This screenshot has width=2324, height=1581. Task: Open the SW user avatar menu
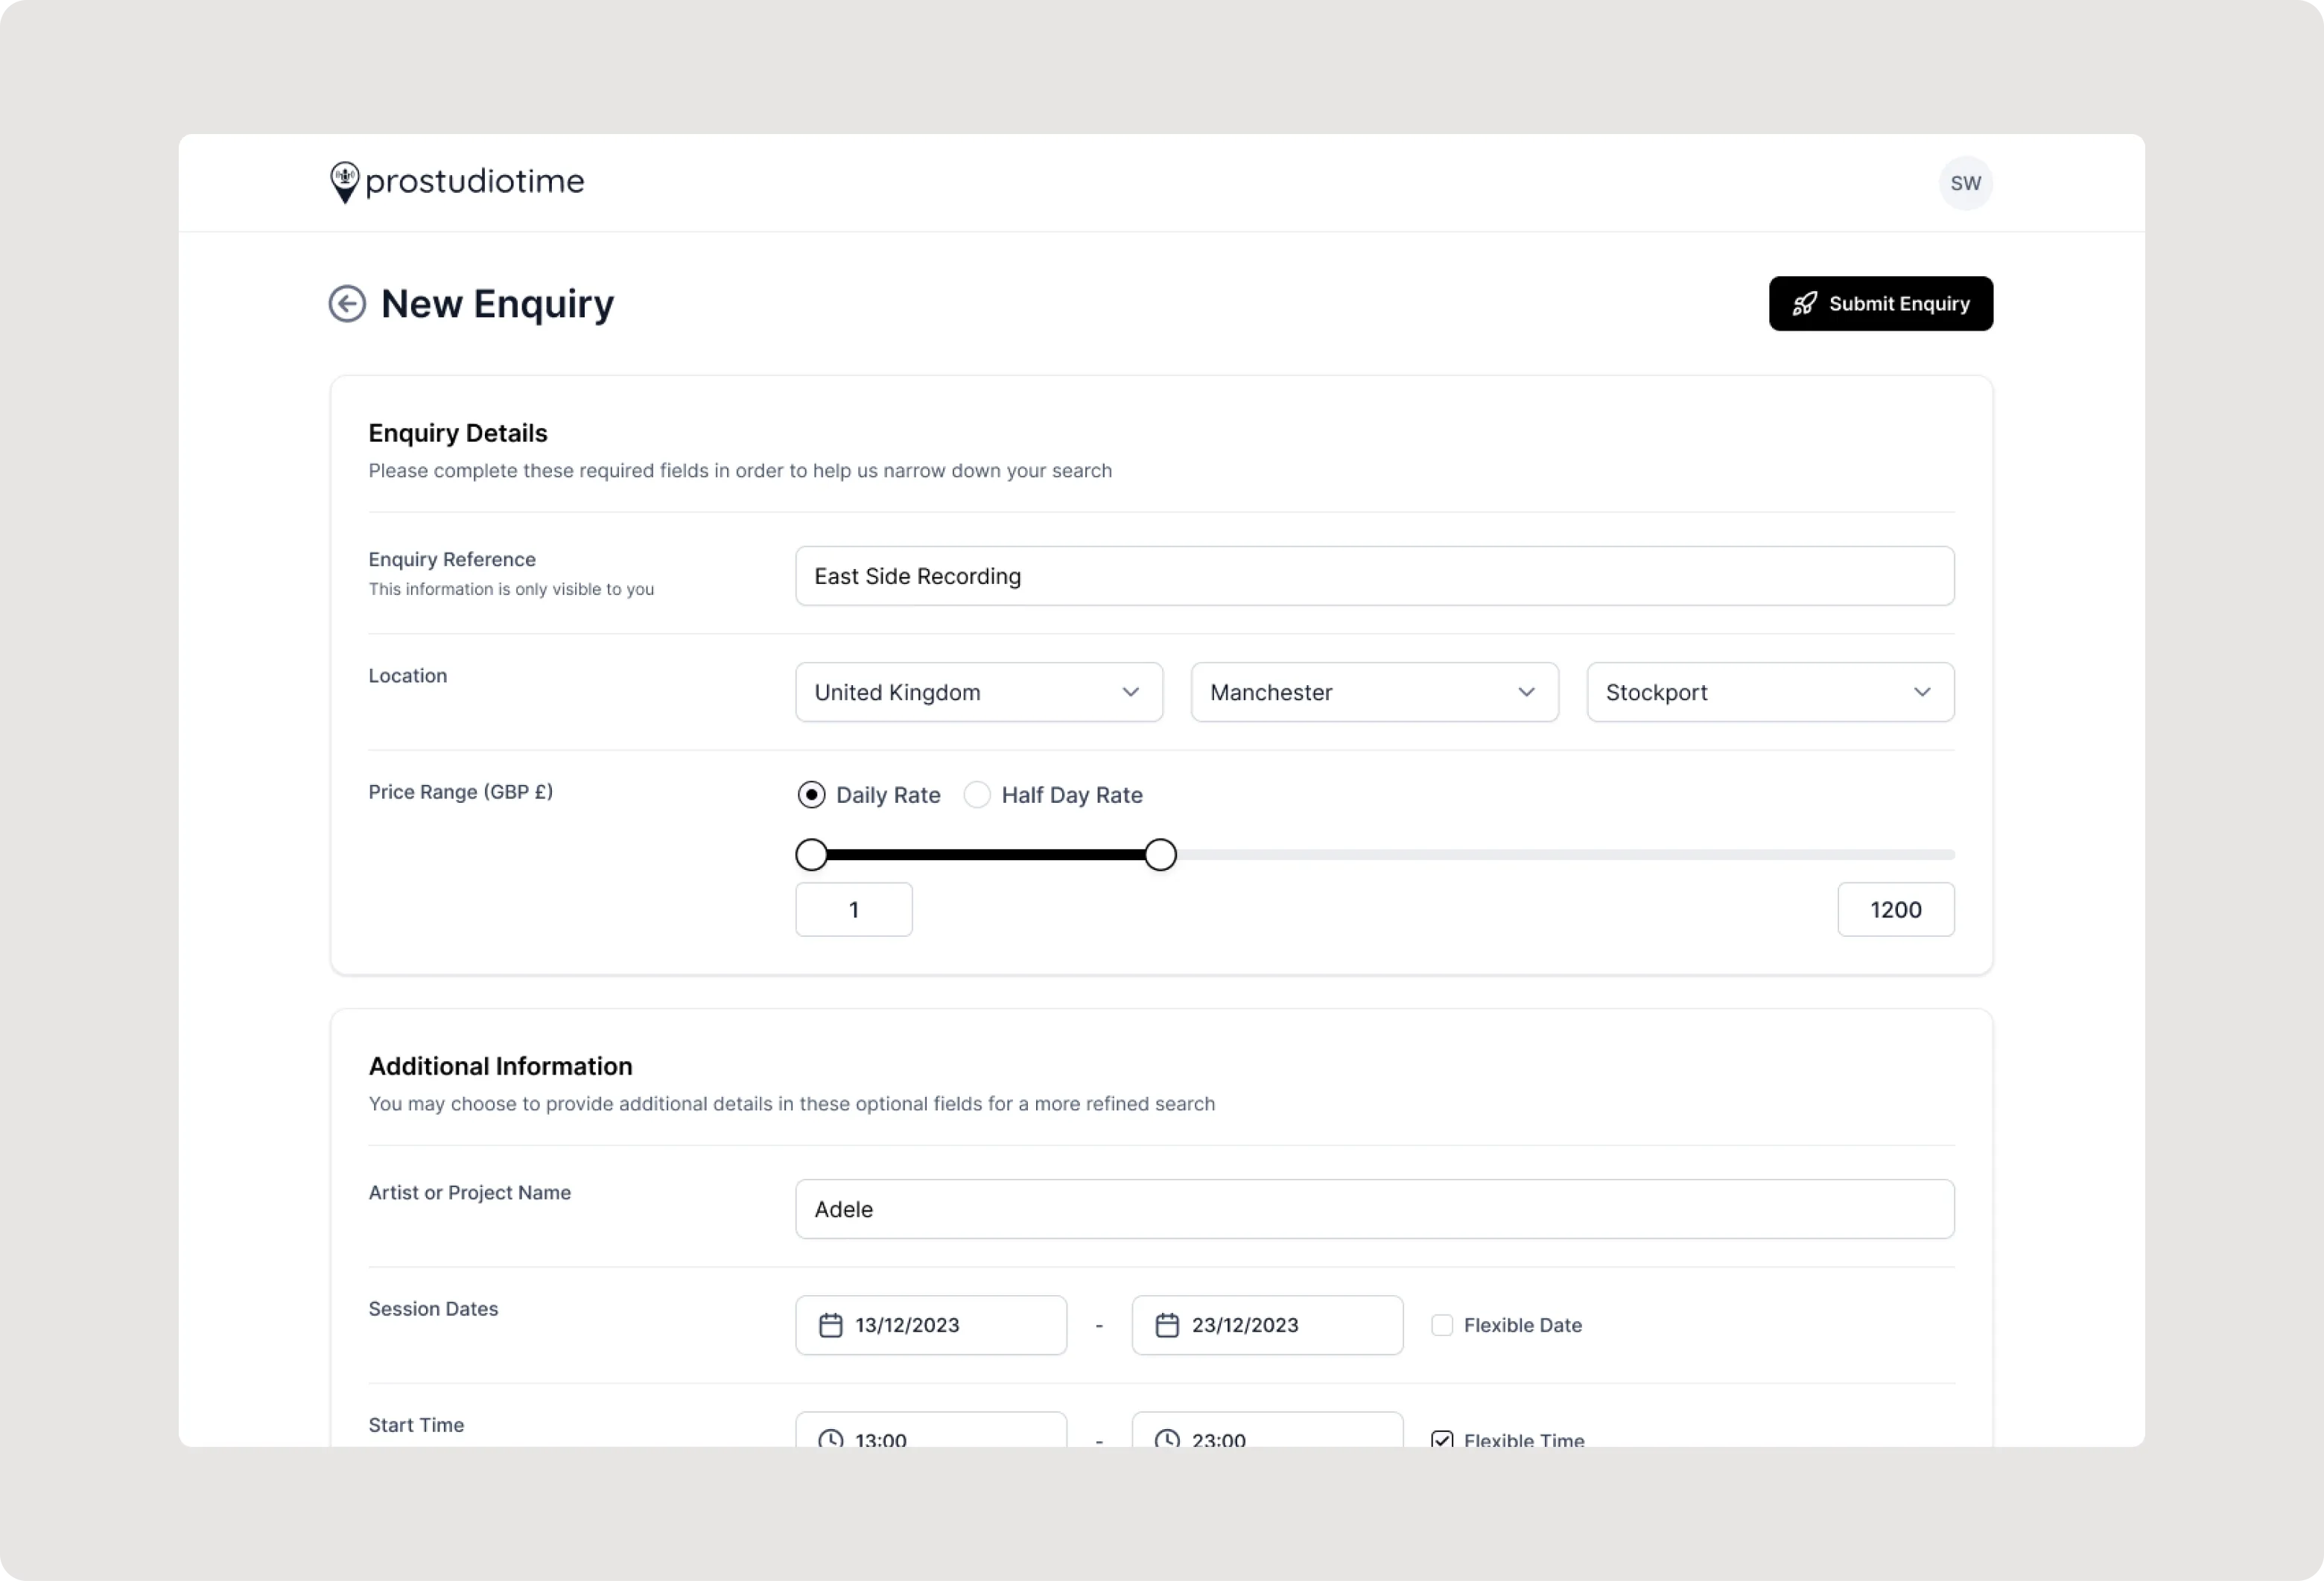[1965, 183]
